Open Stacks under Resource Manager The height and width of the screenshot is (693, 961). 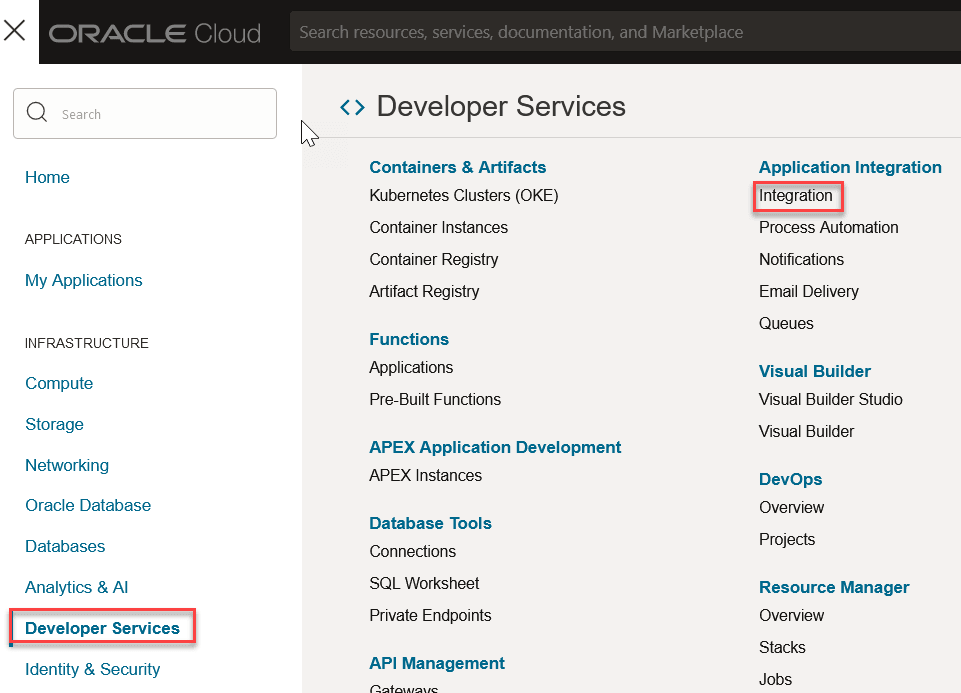pos(782,647)
